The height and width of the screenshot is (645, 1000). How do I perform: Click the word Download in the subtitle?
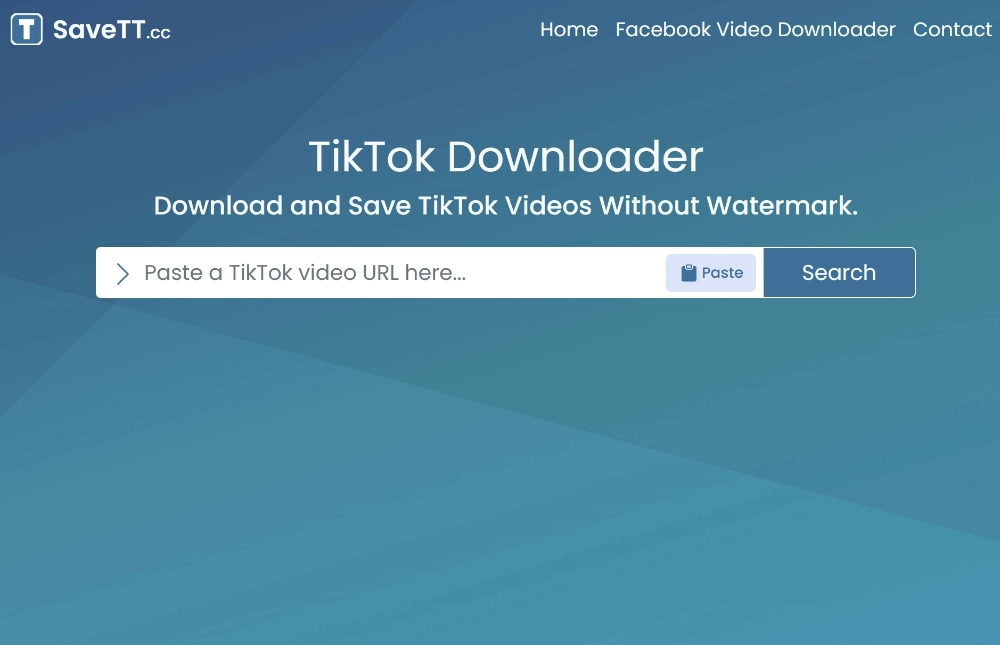pyautogui.click(x=218, y=205)
